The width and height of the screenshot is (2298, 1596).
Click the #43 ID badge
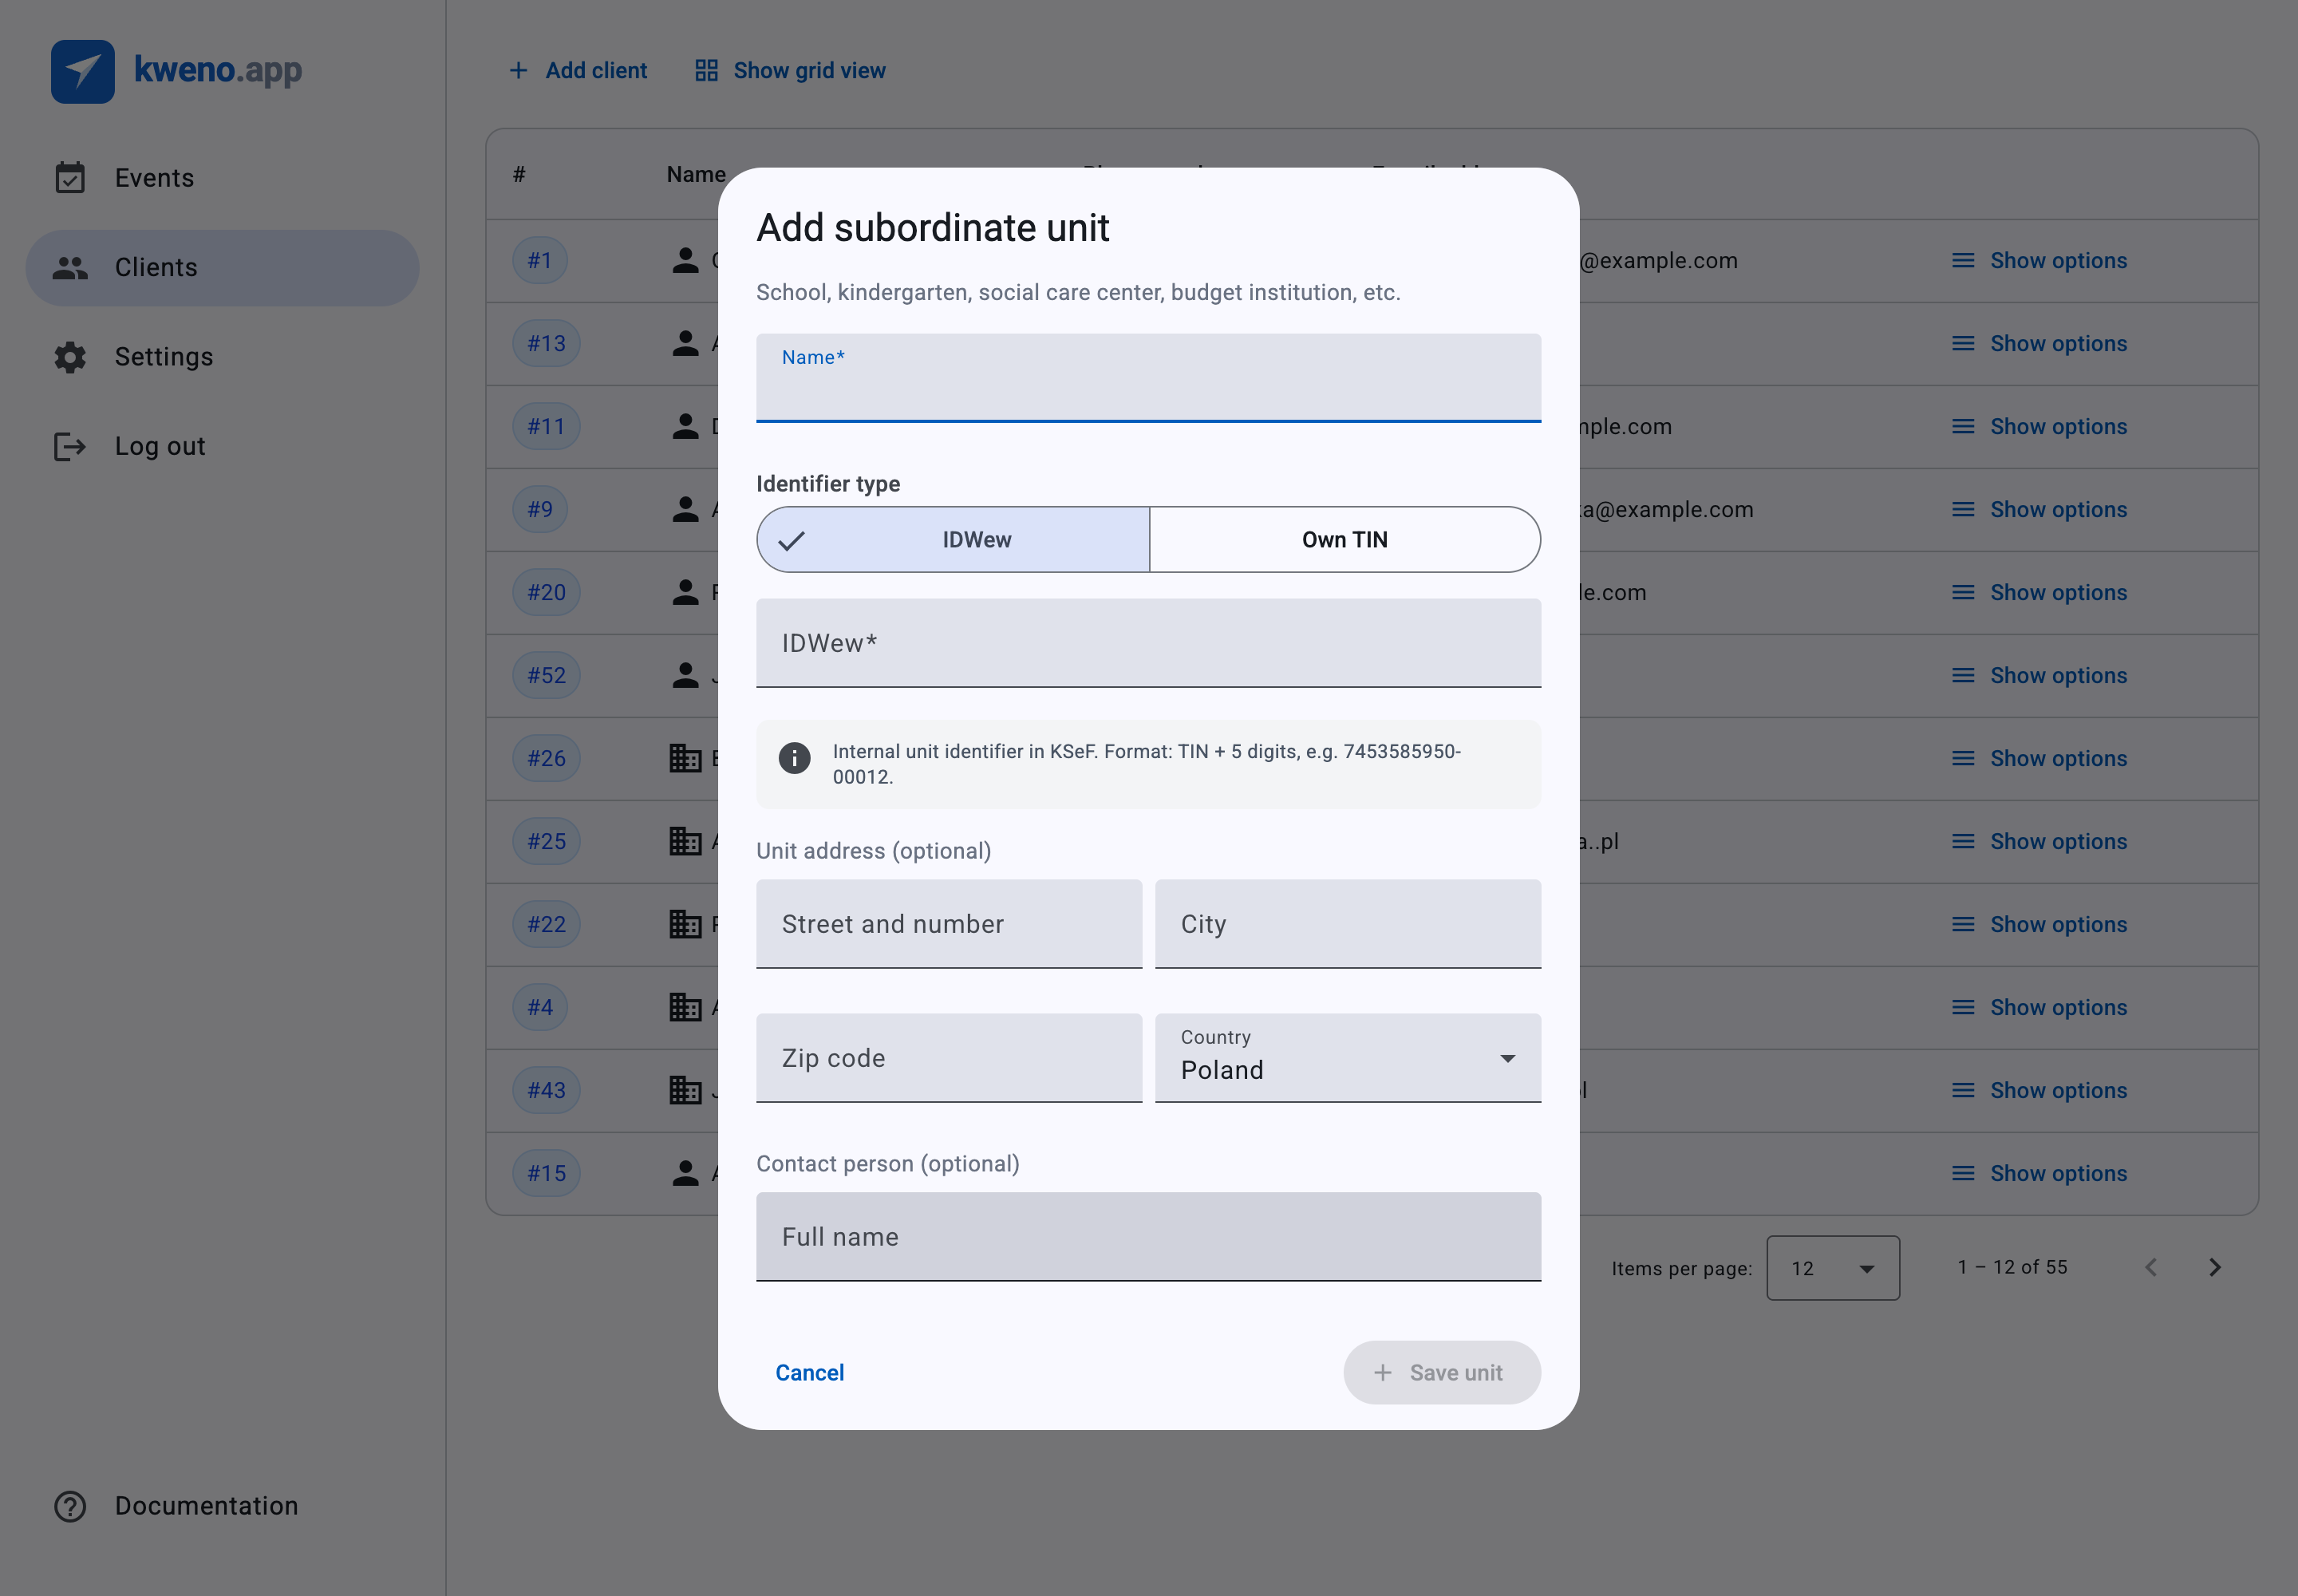click(x=546, y=1090)
